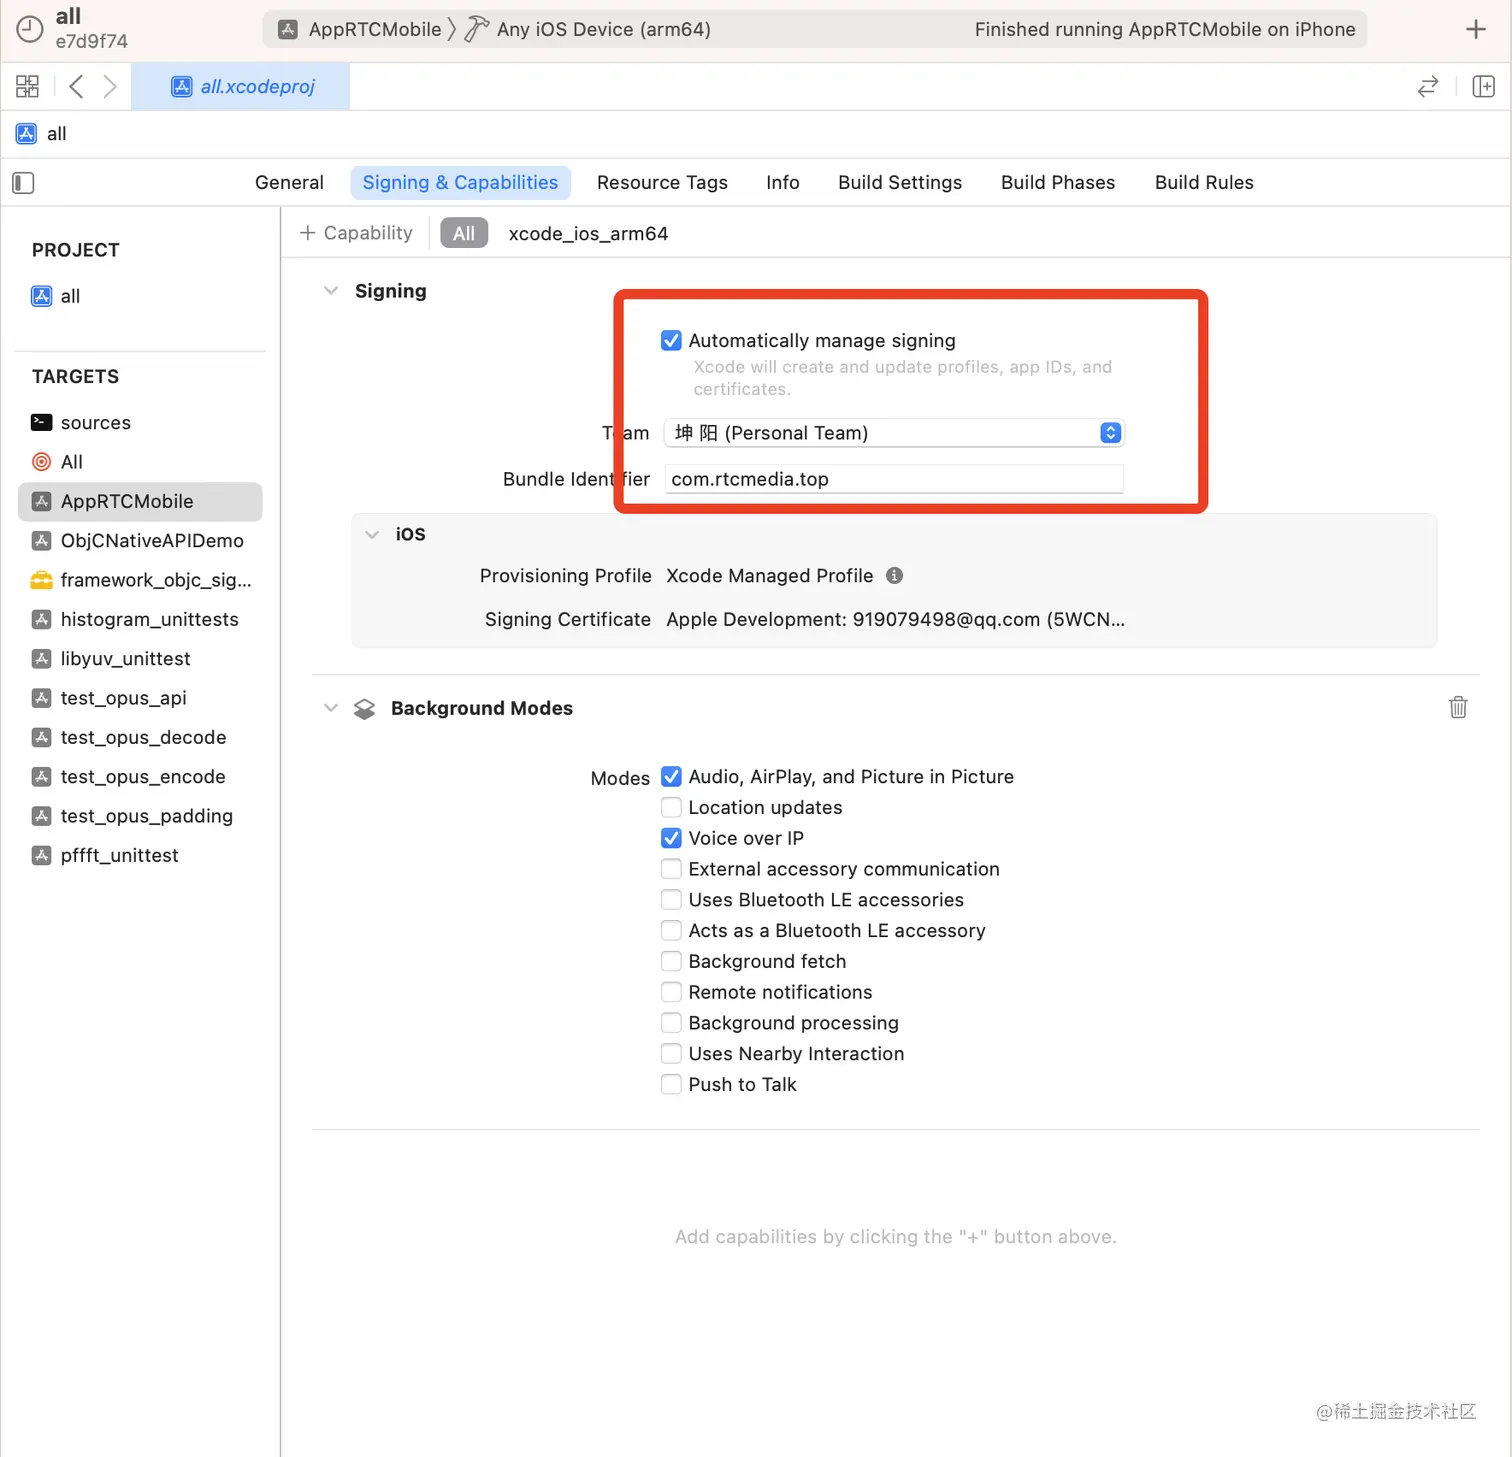
Task: Select the test_opus_encode target
Action: (140, 776)
